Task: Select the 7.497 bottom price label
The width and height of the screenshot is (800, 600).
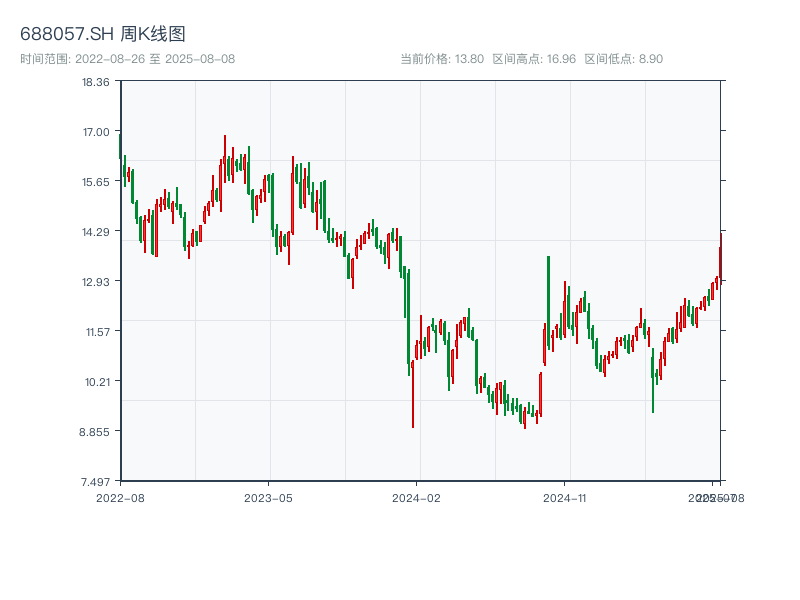Action: click(96, 482)
